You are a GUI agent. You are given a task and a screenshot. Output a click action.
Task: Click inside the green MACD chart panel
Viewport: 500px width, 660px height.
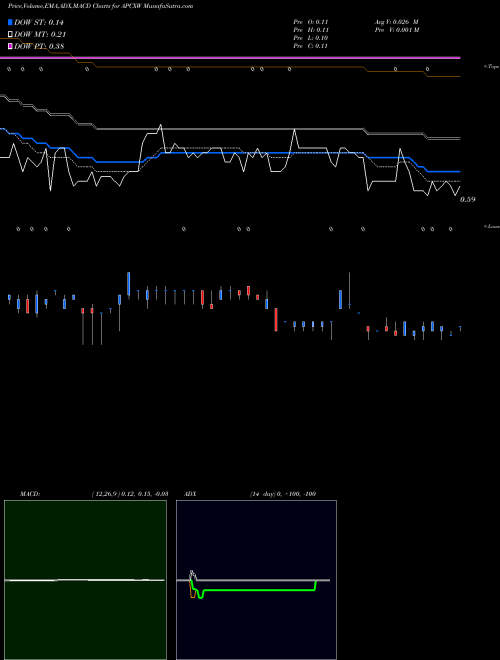(85, 580)
